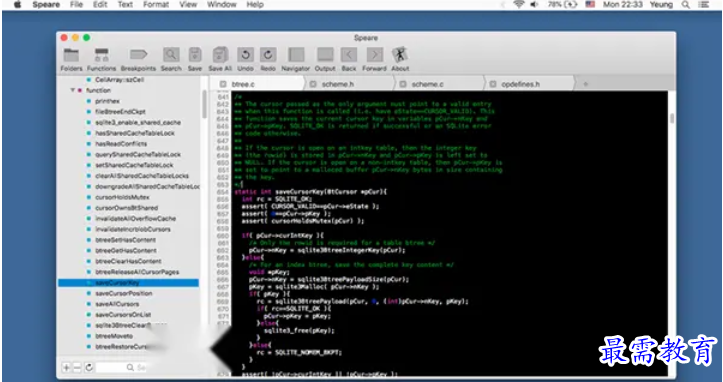723x382 pixels.
Task: Select setSharedCacheTableLock function
Action: tap(134, 165)
